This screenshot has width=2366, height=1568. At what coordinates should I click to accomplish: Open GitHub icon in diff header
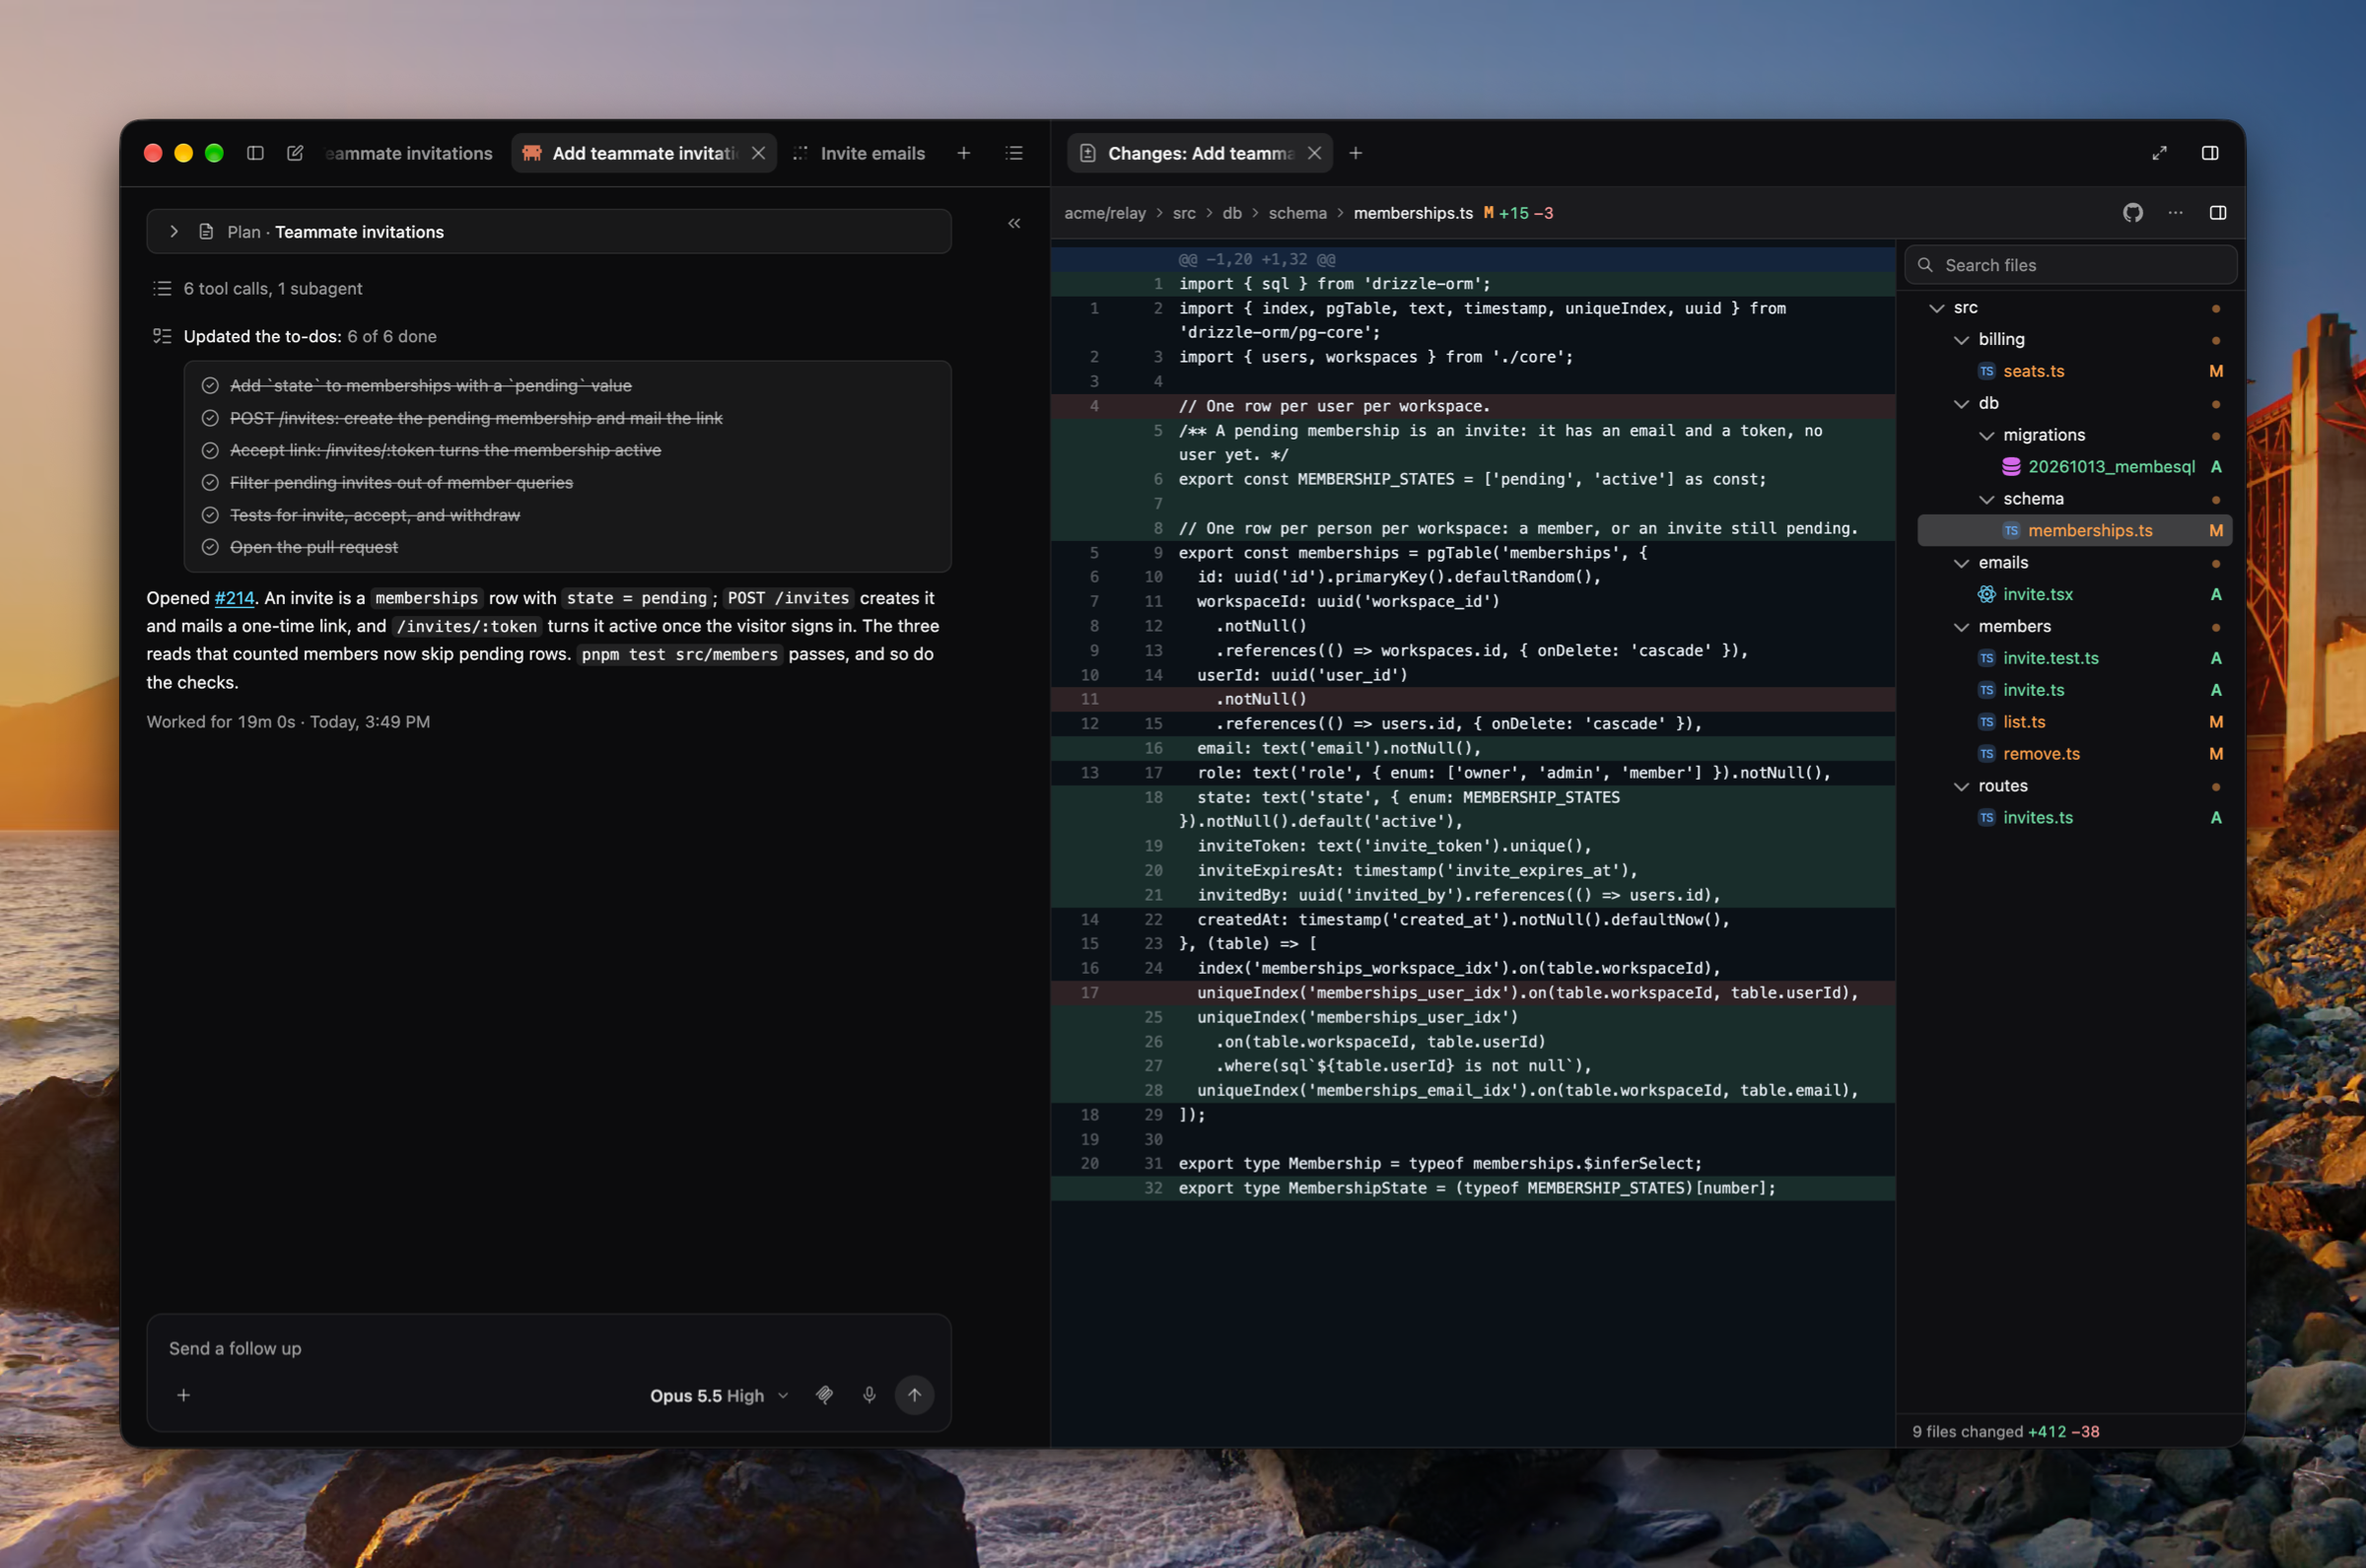pyautogui.click(x=2133, y=213)
